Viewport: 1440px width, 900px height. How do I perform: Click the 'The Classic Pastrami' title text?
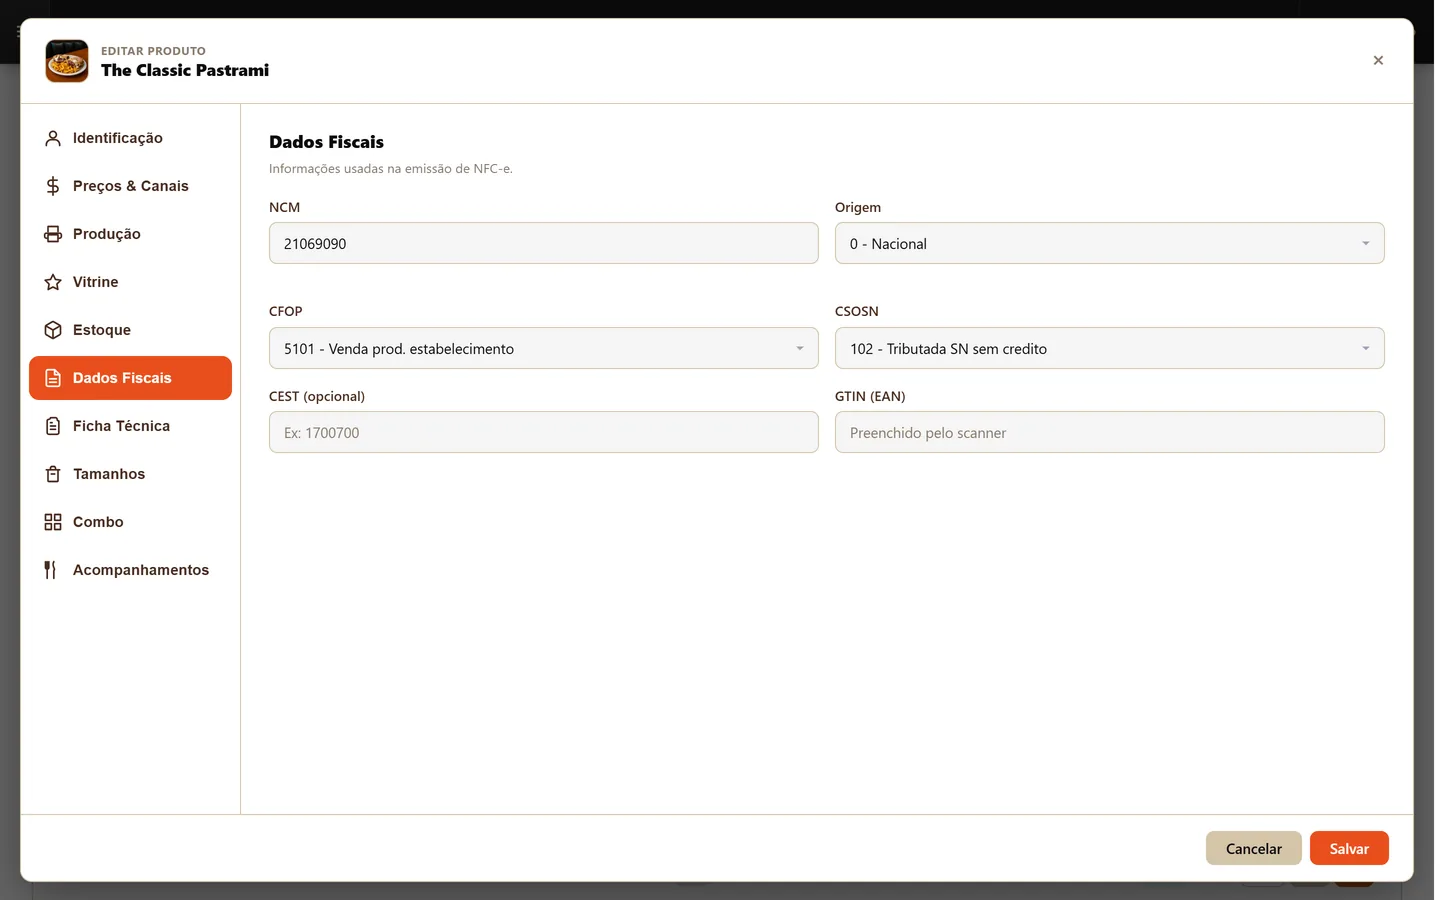(185, 70)
